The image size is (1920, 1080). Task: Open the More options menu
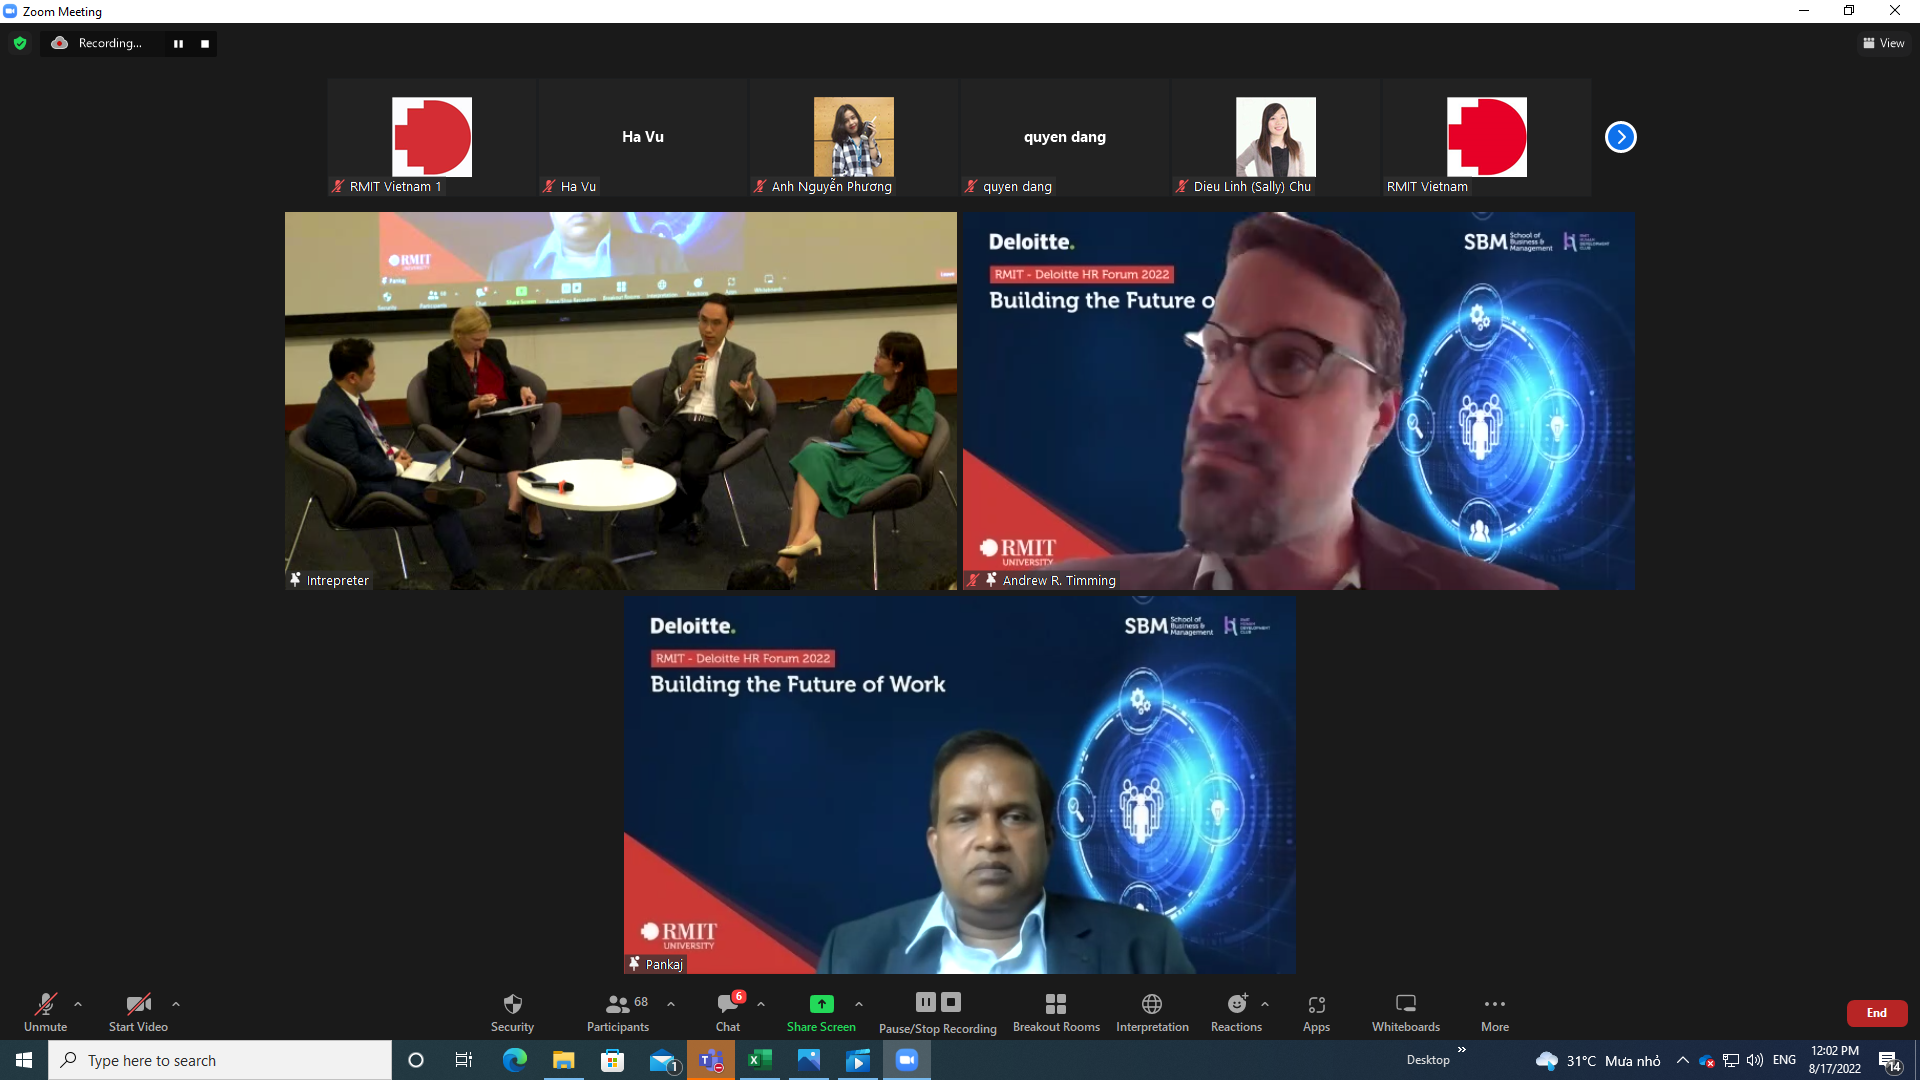pos(1495,1011)
